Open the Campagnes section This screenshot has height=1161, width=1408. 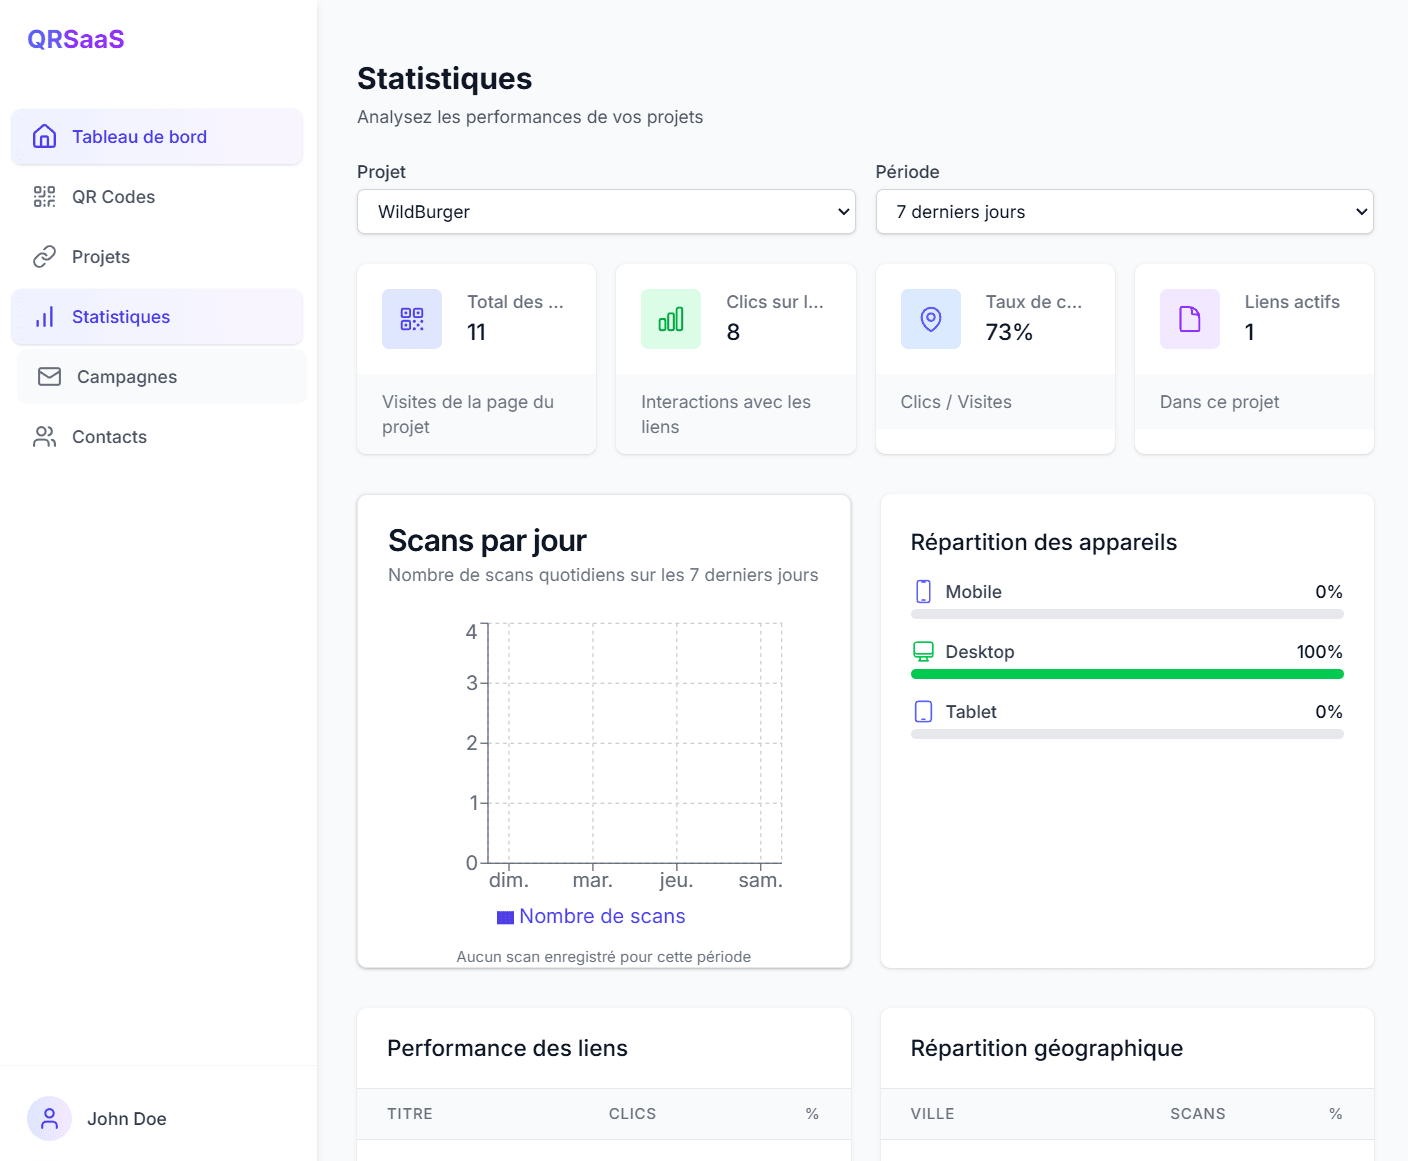pos(126,377)
